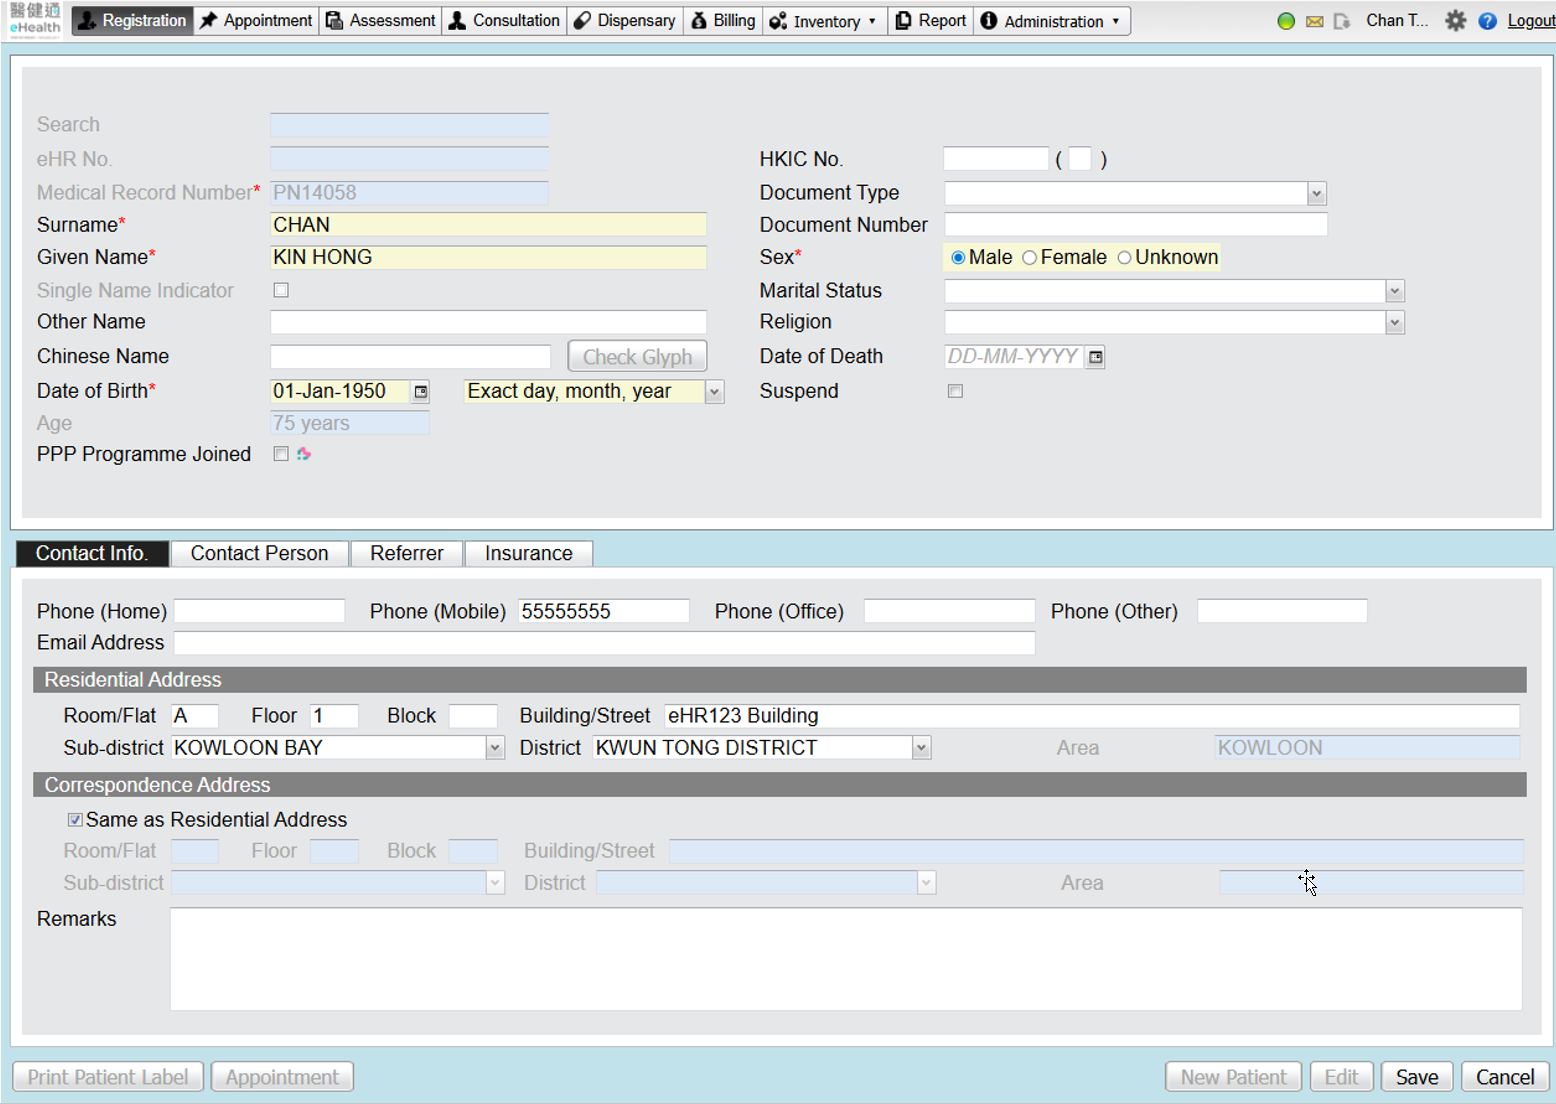
Task: Tick the Suspend checkbox
Action: 955,391
